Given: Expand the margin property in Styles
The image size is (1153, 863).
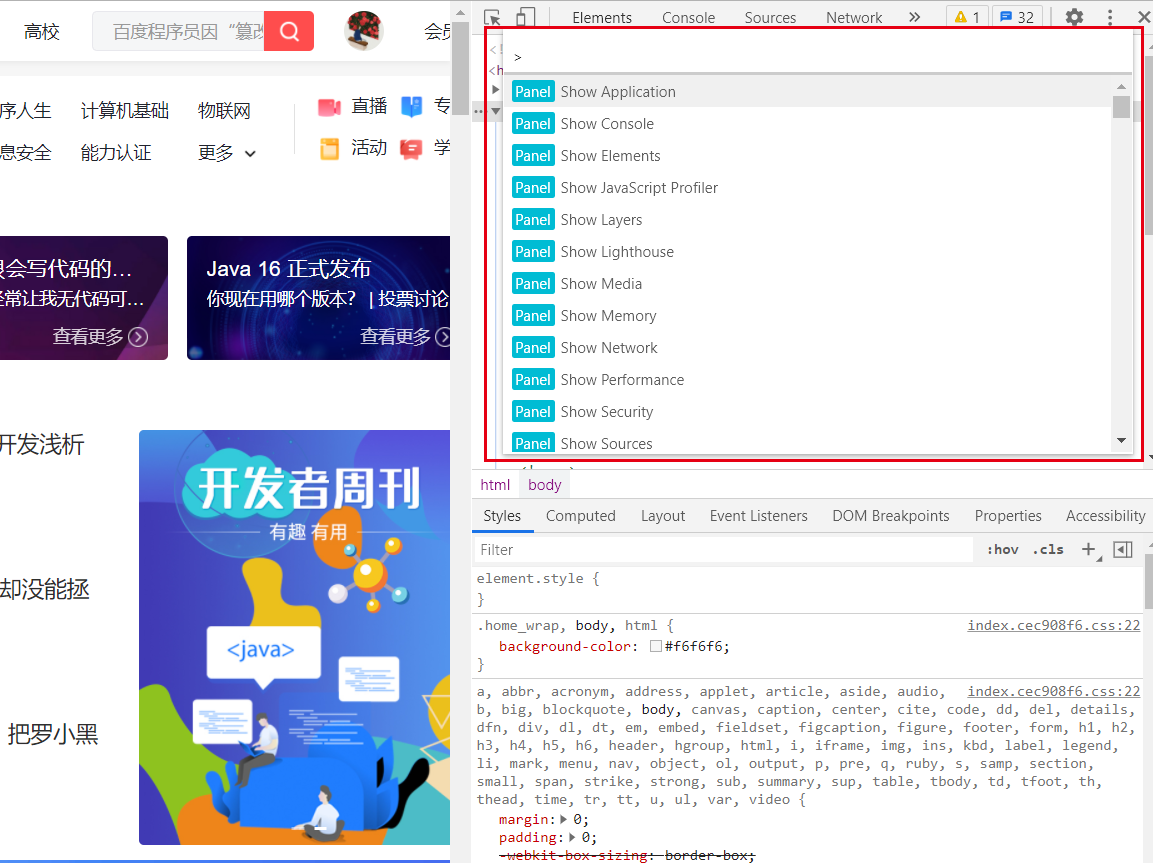Looking at the screenshot, I should (561, 818).
